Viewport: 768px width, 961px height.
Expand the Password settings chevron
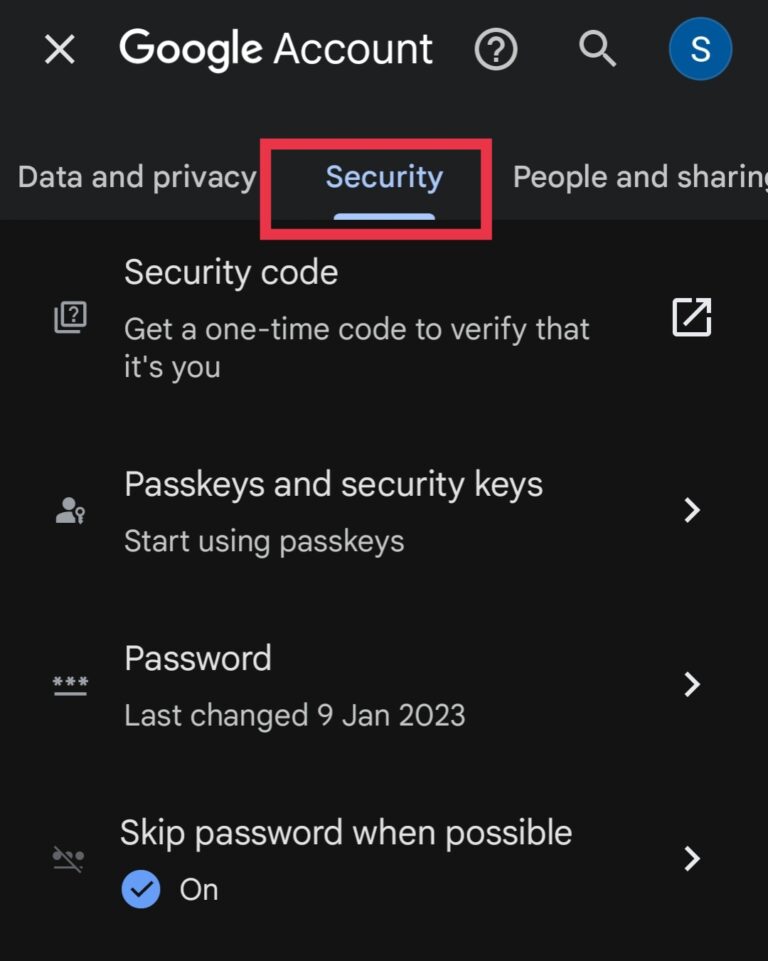click(692, 684)
